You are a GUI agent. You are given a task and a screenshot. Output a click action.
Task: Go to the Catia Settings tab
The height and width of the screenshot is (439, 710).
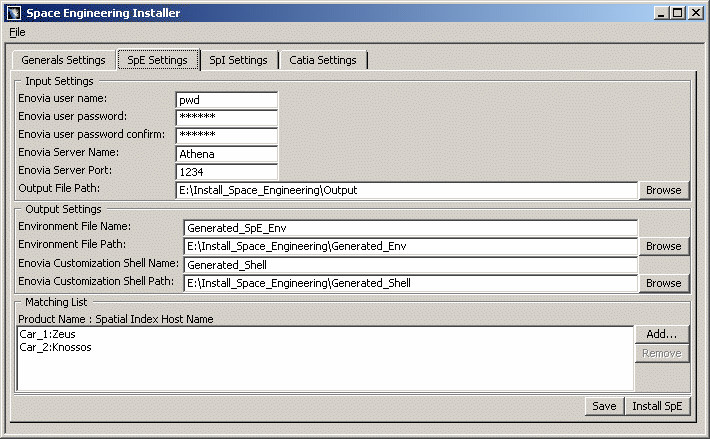[x=323, y=60]
